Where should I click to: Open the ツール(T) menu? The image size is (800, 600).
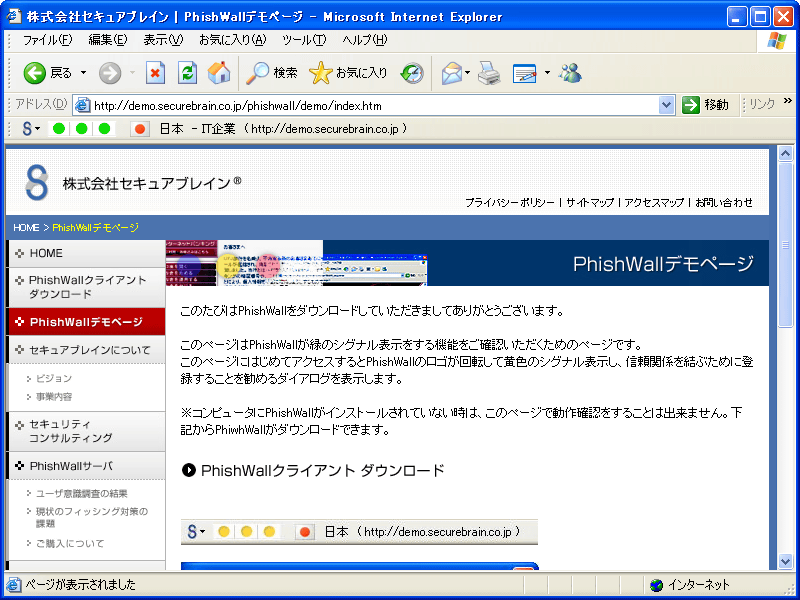(304, 40)
